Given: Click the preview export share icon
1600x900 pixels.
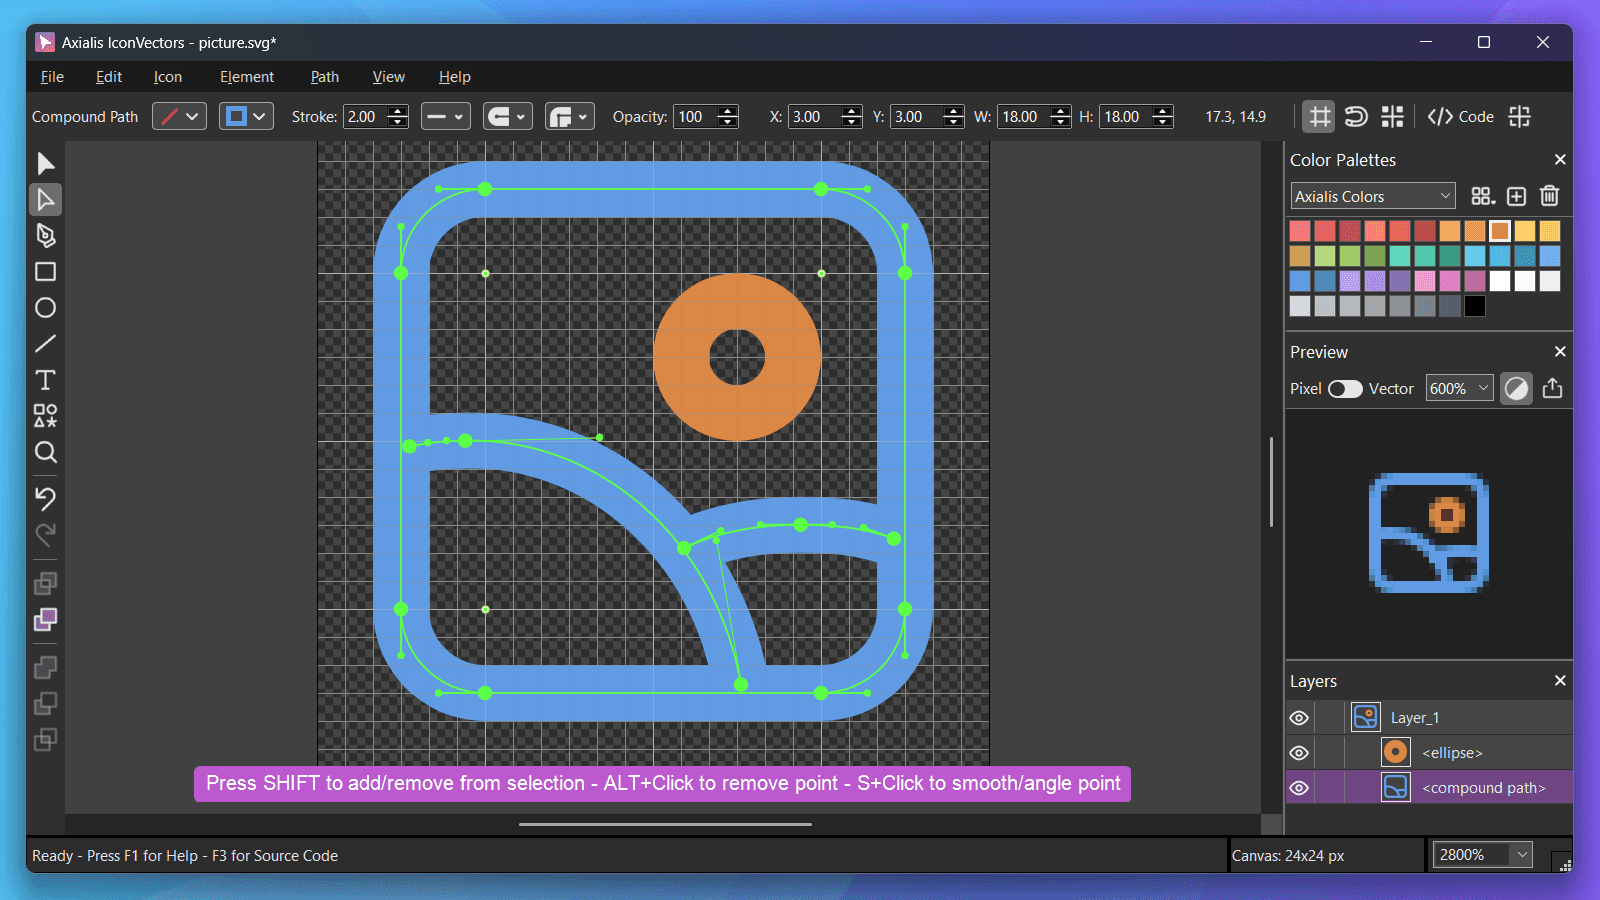Looking at the screenshot, I should tap(1552, 388).
